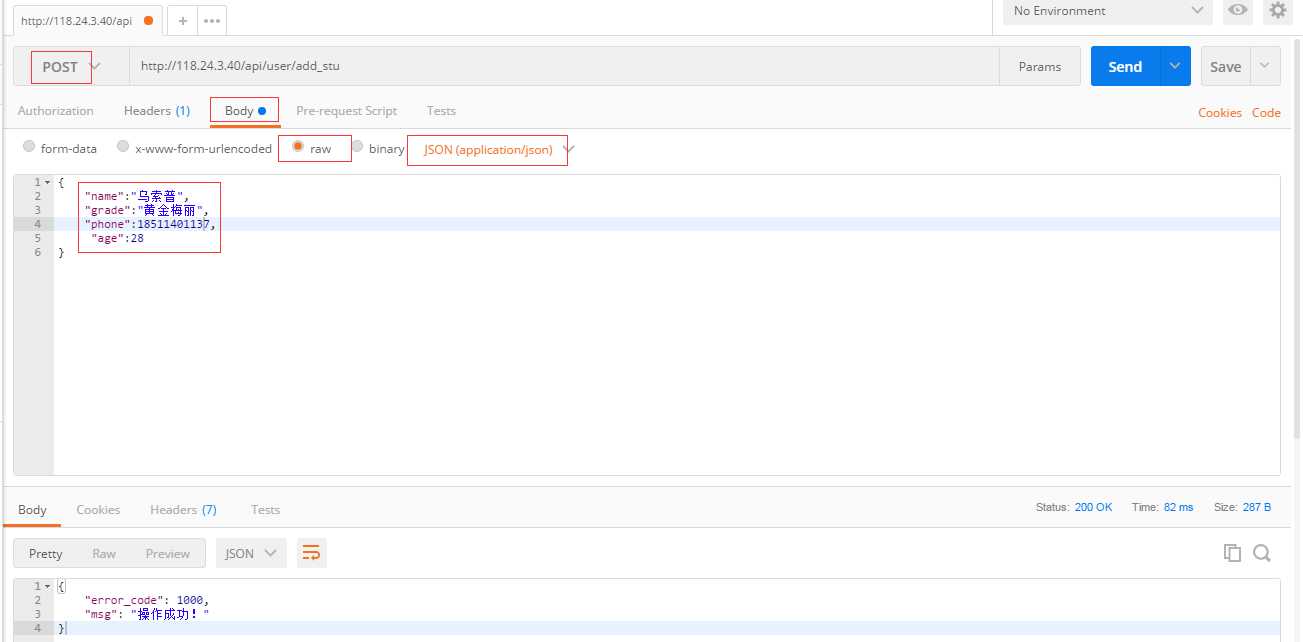This screenshot has width=1303, height=642.
Task: Open the Code link
Action: (x=1266, y=113)
